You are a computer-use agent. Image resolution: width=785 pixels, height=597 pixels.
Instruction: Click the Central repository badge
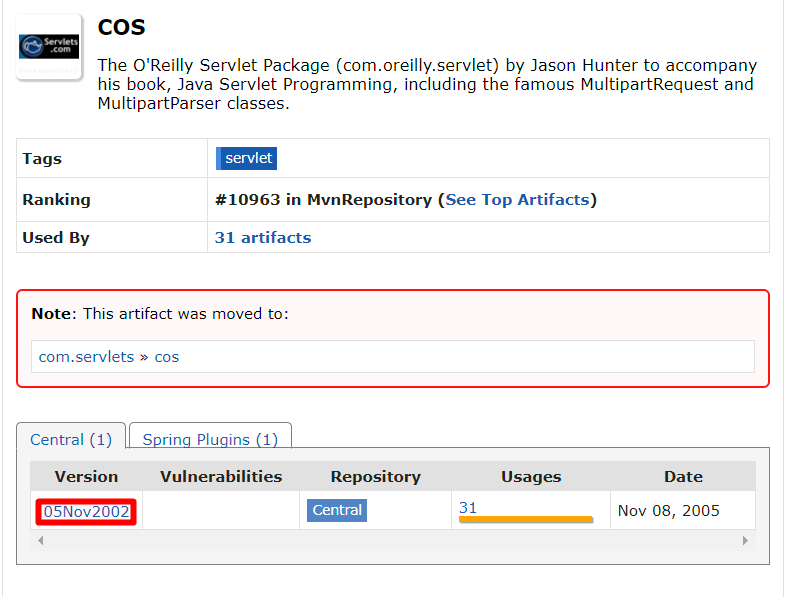[337, 510]
